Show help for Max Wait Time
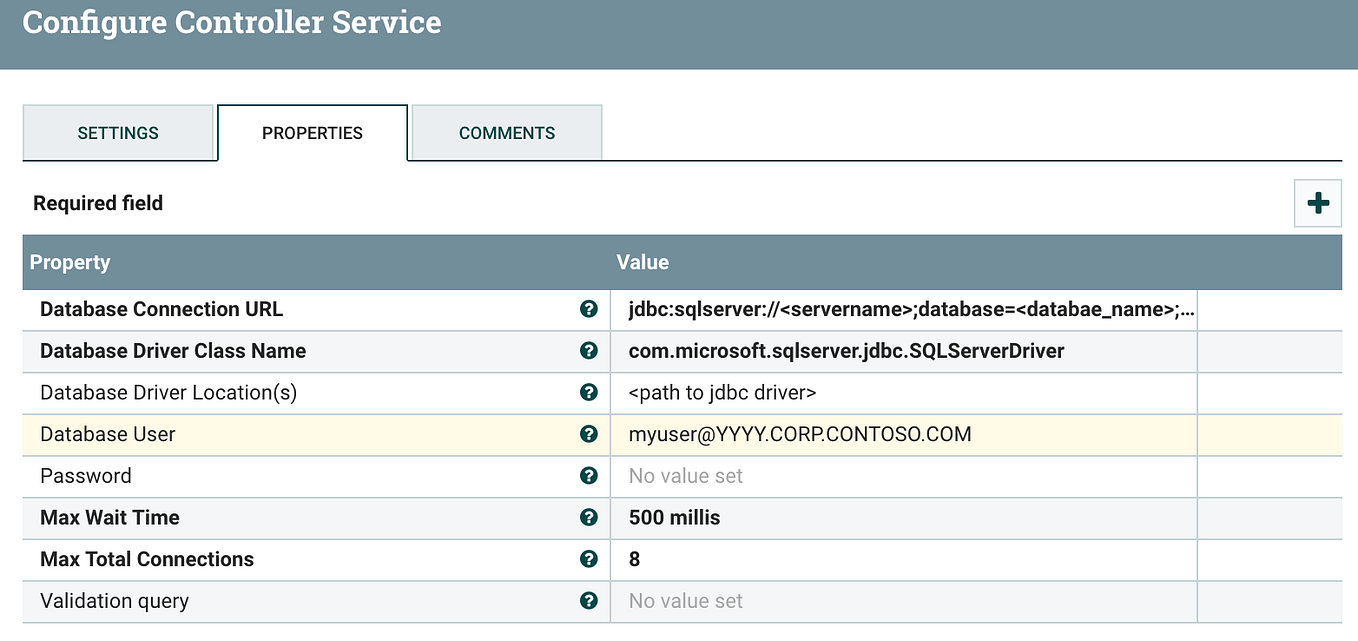1358x641 pixels. (x=589, y=518)
